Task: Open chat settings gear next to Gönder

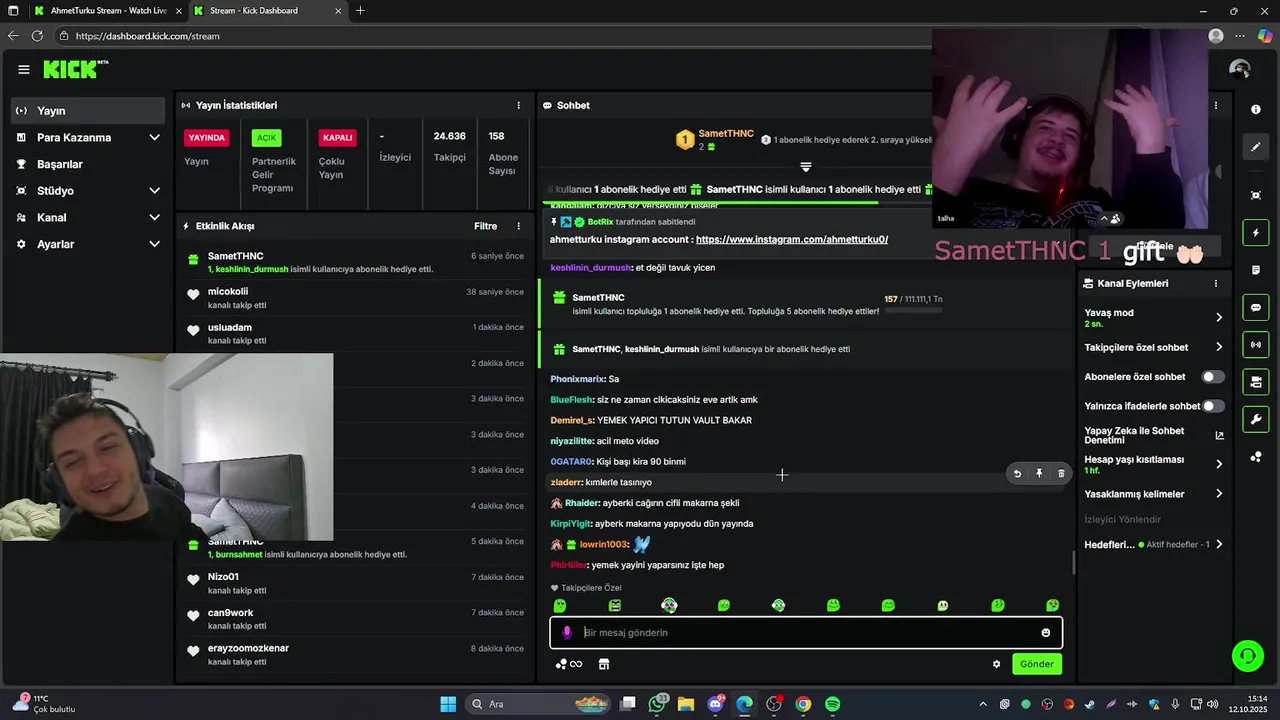Action: tap(996, 664)
